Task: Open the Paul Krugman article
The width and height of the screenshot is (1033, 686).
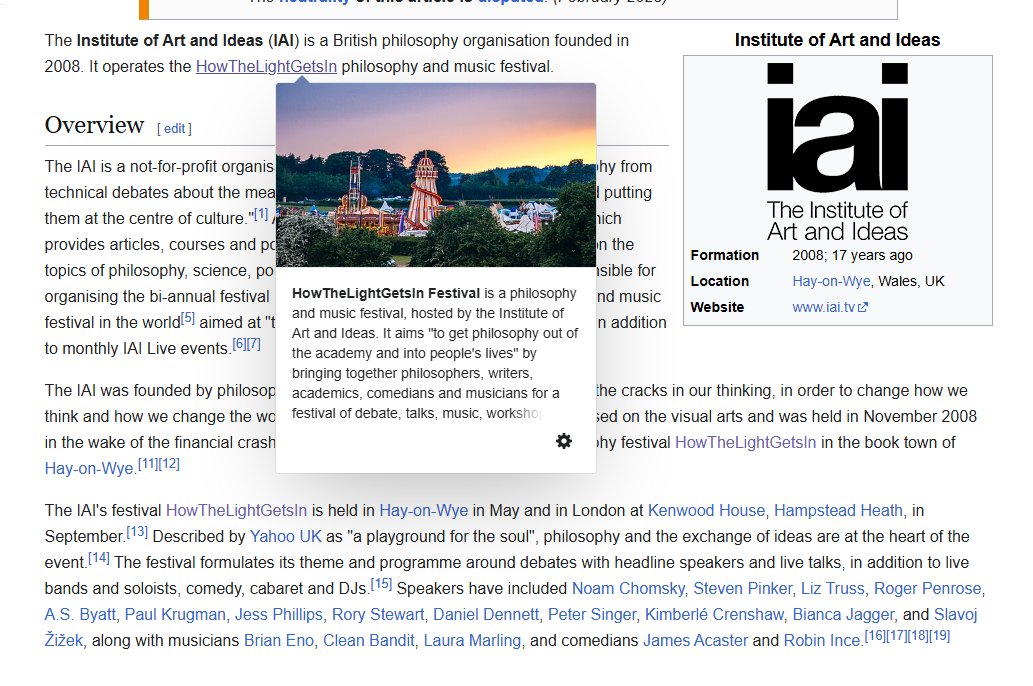Action: pyautogui.click(x=175, y=615)
